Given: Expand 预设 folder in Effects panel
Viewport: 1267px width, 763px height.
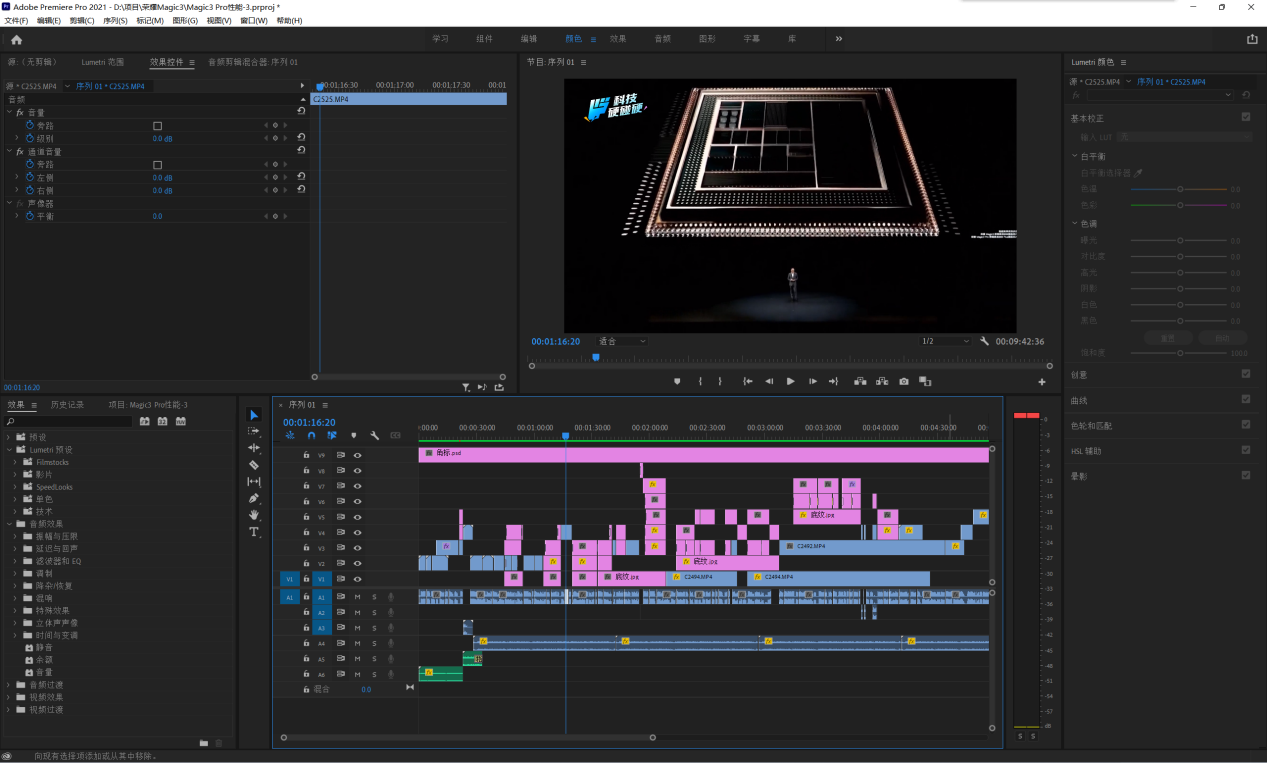Looking at the screenshot, I should [x=9, y=437].
